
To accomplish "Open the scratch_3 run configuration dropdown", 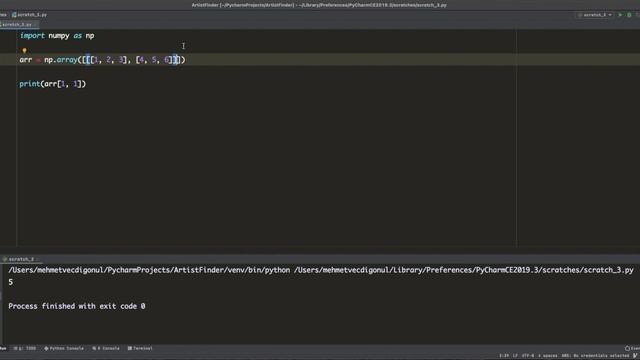I will click(x=595, y=15).
